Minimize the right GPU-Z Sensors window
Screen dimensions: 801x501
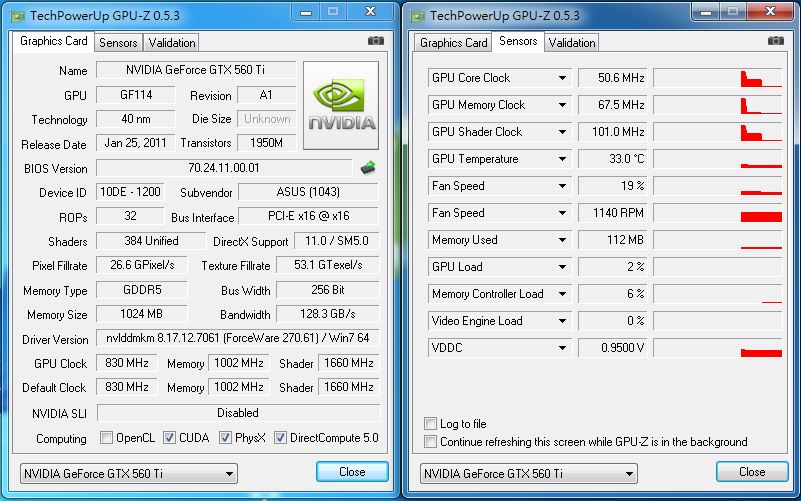pyautogui.click(x=706, y=12)
